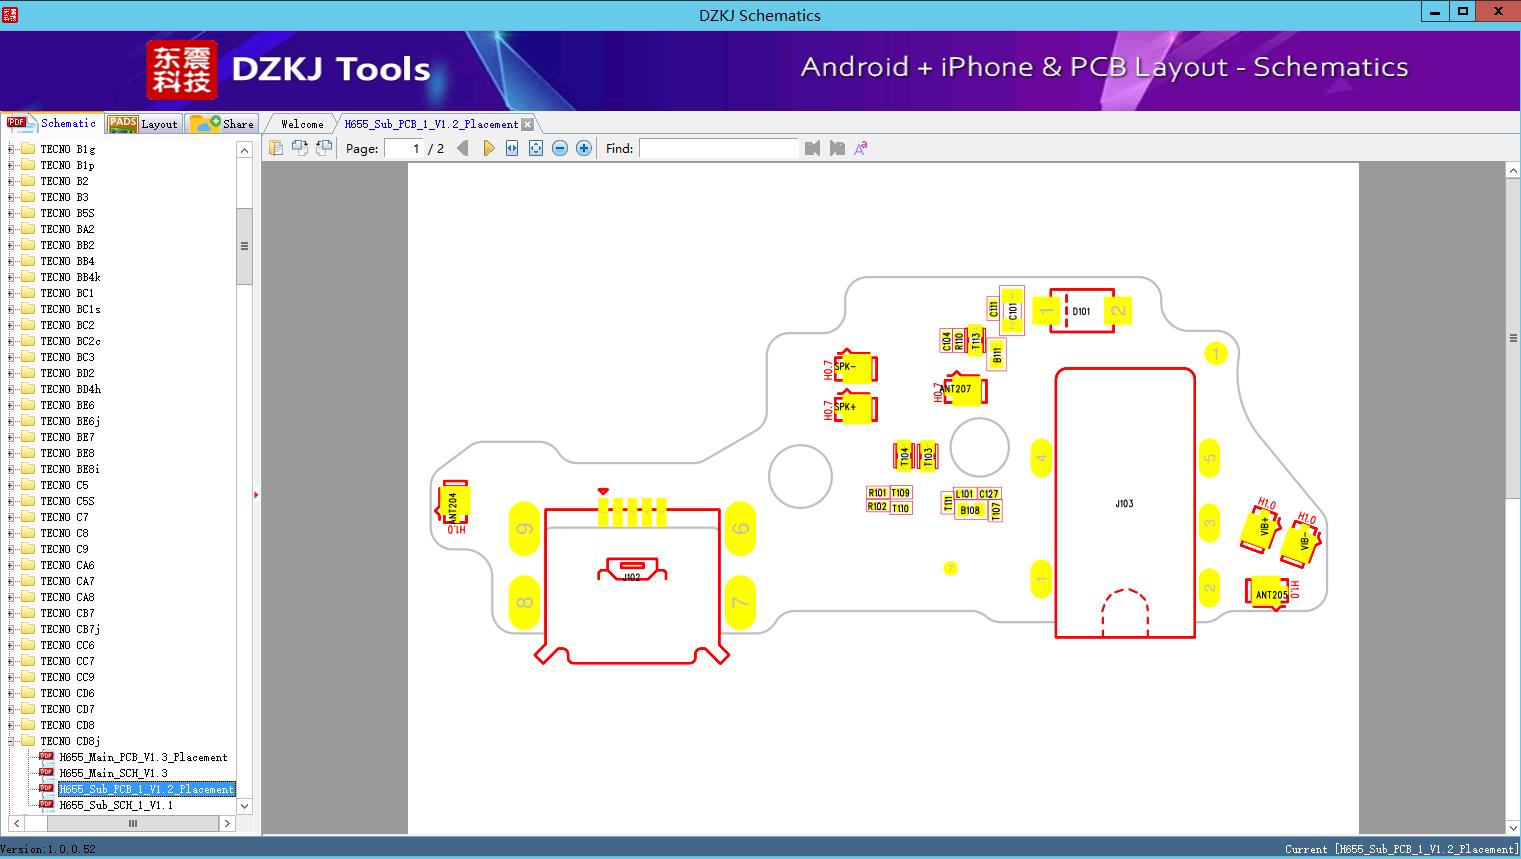
Task: Click the TECNO C7 folder icon
Action: coord(27,517)
